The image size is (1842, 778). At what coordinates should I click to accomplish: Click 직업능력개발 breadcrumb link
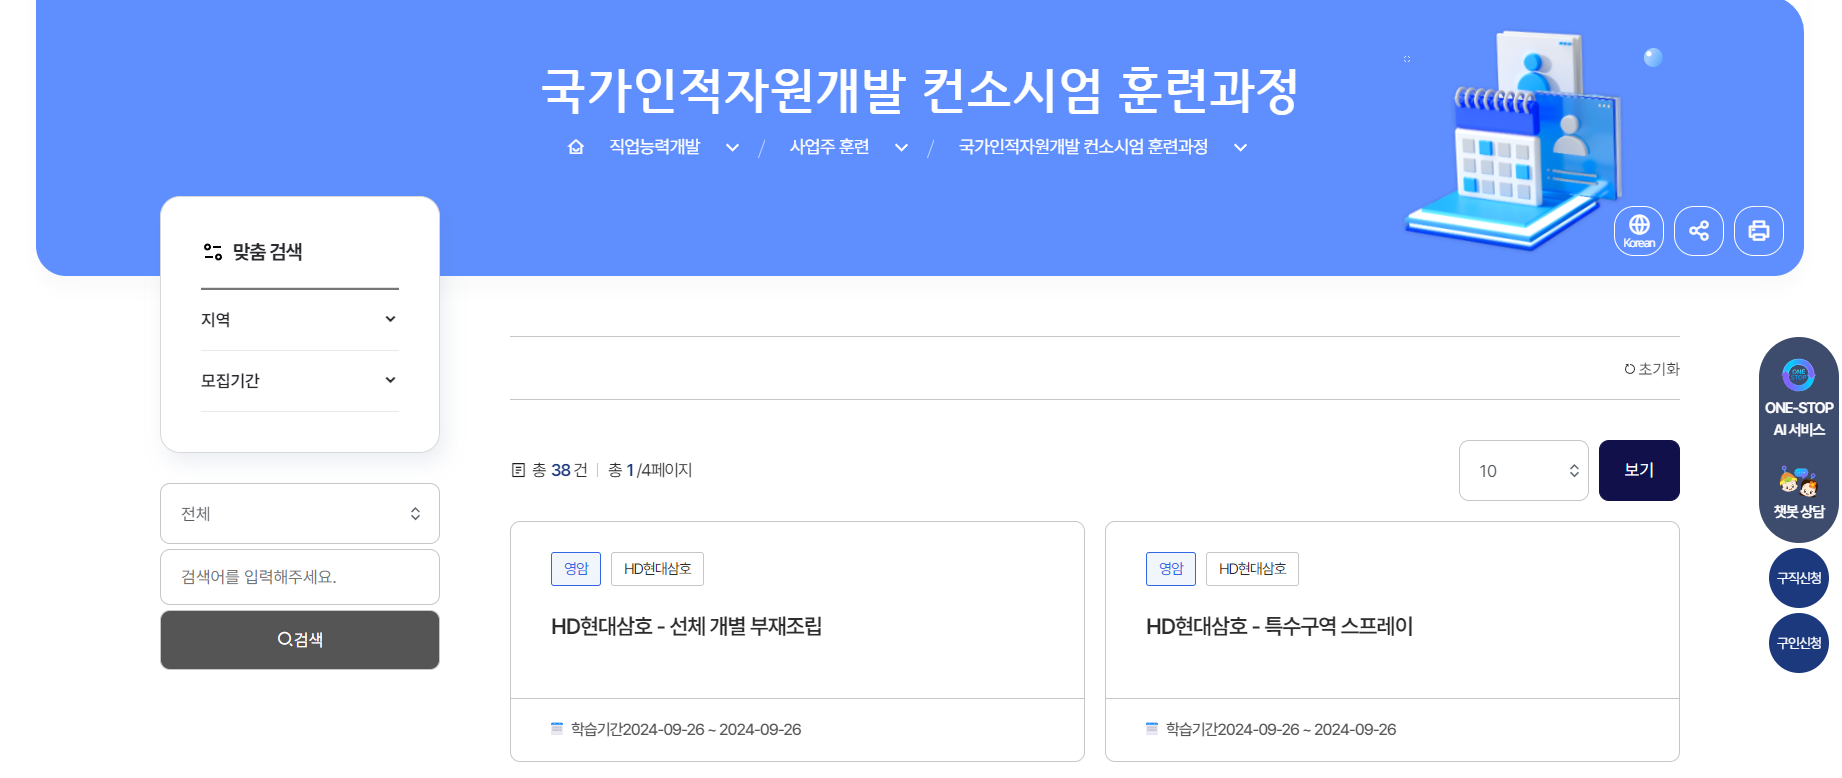point(655,147)
